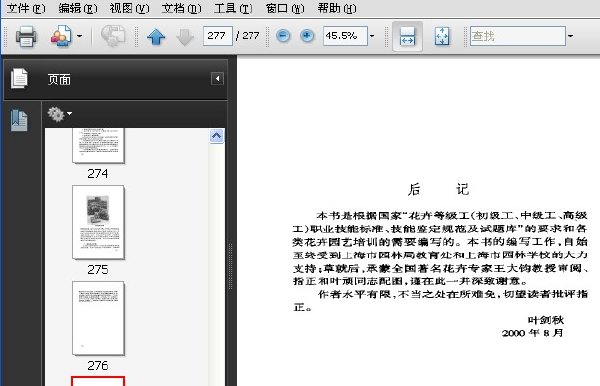Screen dimensions: 600x386
Task: Click the thumbnail label 276
Action: [x=98, y=366]
